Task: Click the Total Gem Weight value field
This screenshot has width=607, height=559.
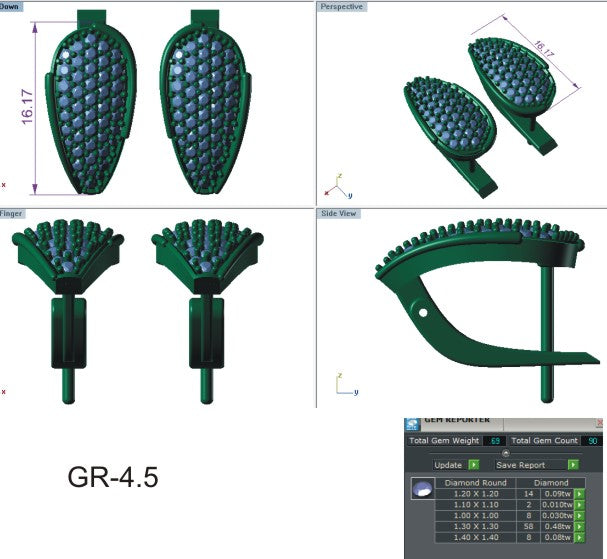Action: click(494, 441)
